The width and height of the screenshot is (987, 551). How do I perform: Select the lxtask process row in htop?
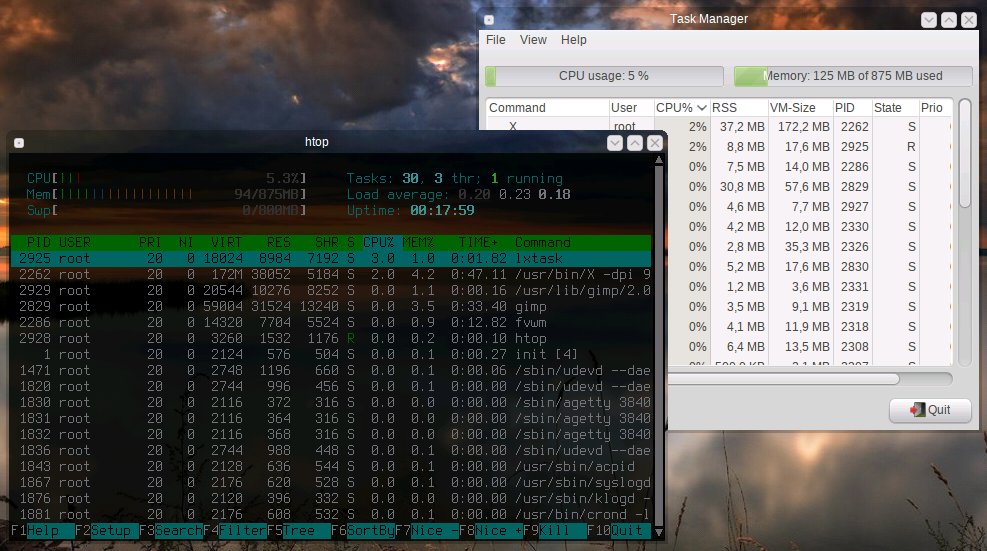click(x=330, y=259)
